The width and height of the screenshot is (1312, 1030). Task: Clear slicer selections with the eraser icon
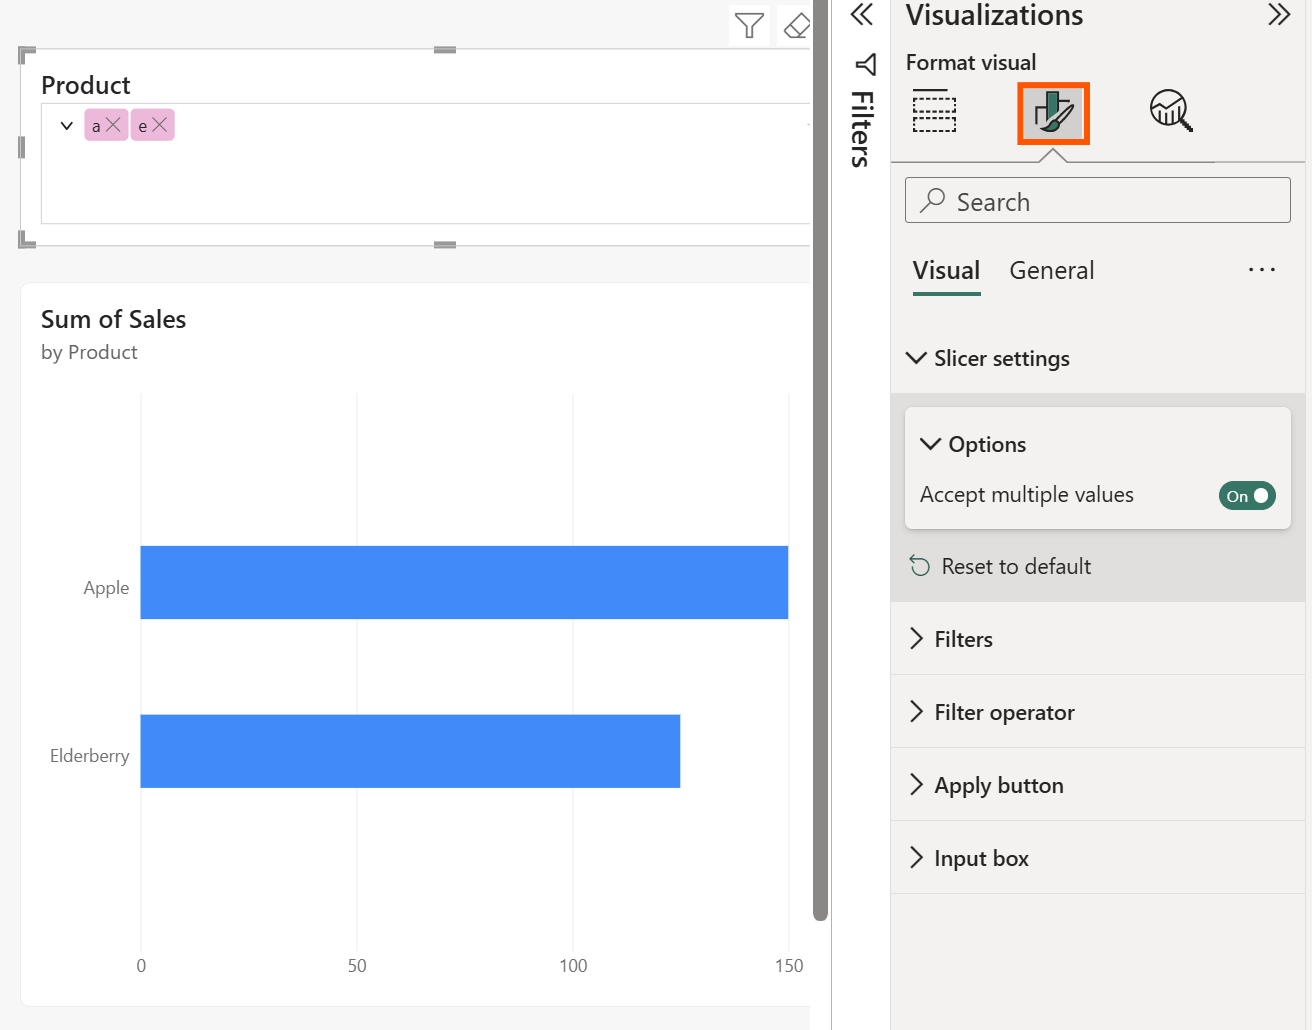point(797,26)
